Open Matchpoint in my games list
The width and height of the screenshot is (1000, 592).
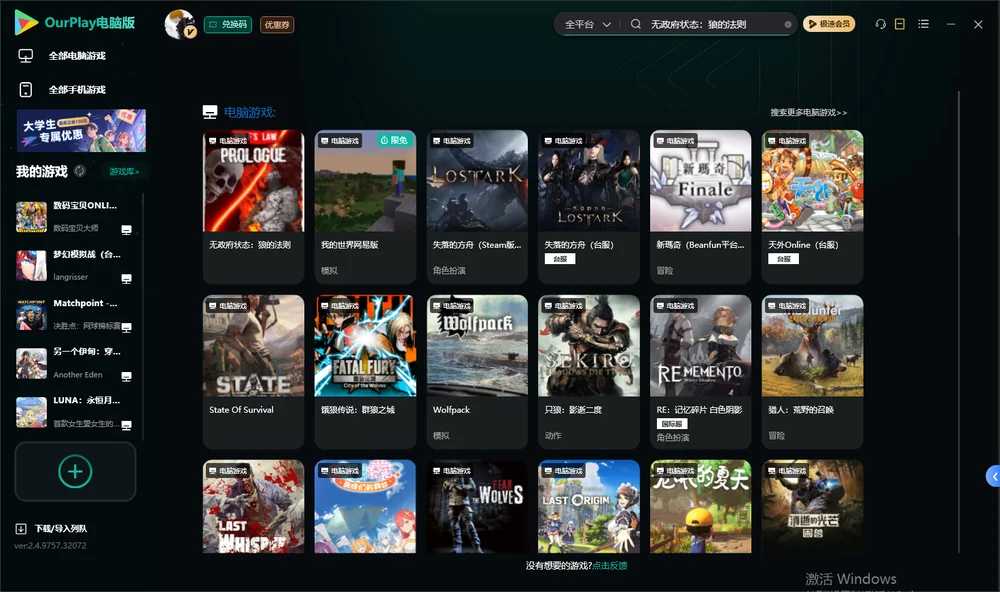coord(75,314)
